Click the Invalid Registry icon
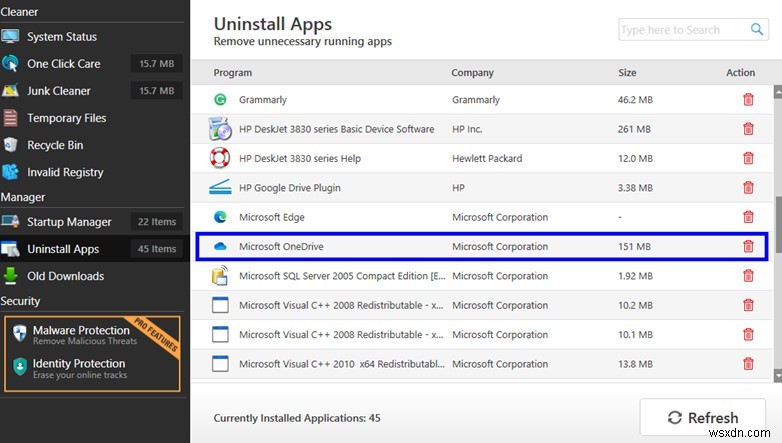Screen dimensions: 782x443 pos(10,172)
